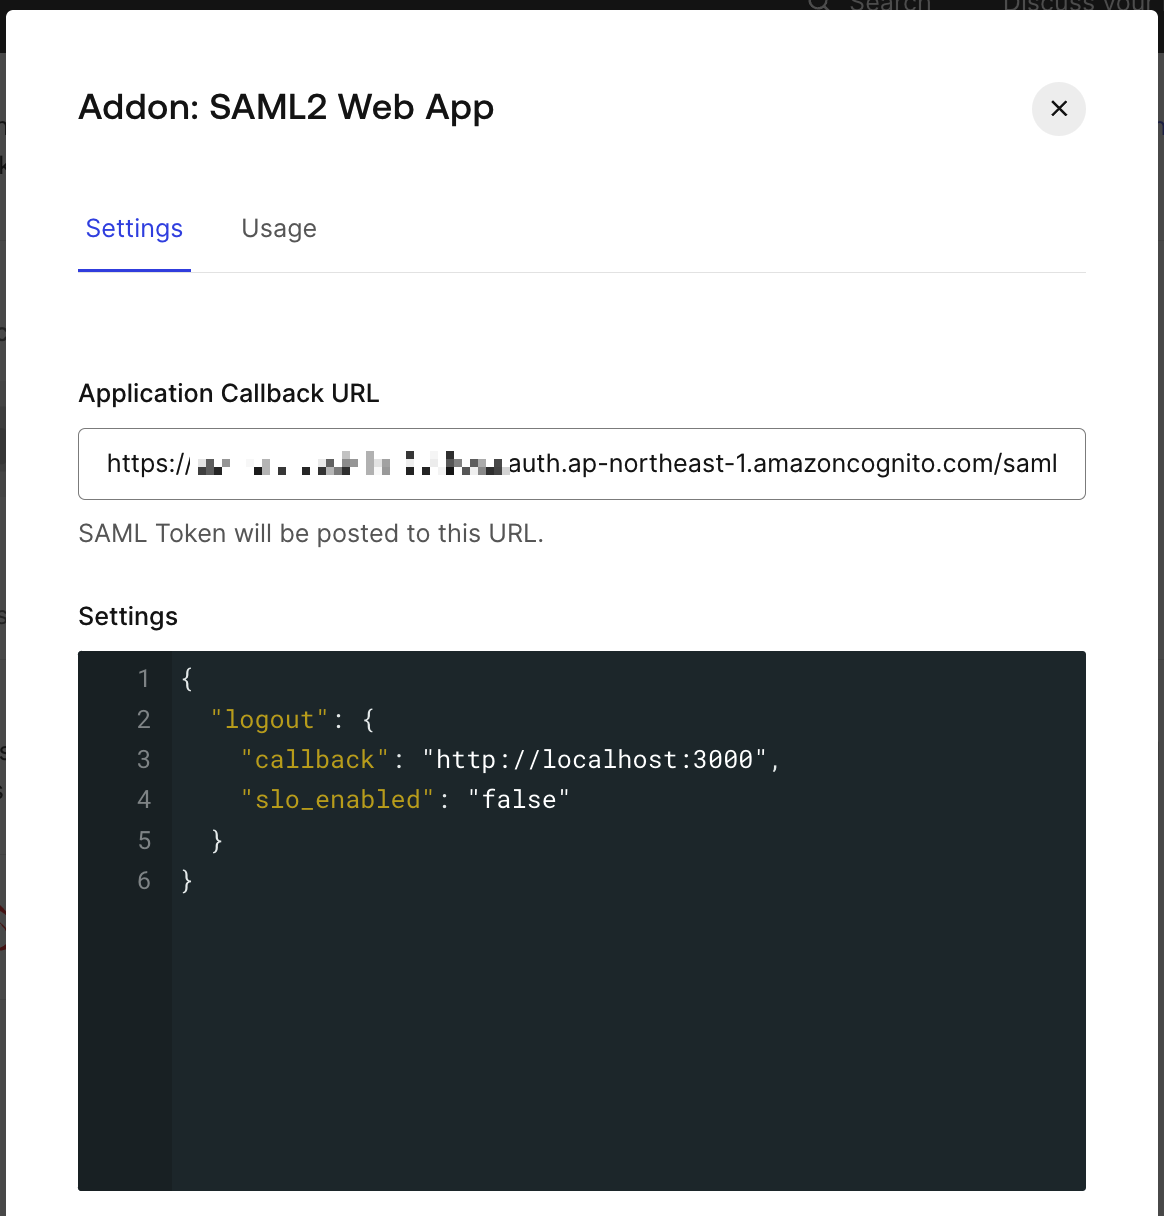Click the http://localhost:3000 value in editor
1164x1216 pixels.
click(595, 760)
